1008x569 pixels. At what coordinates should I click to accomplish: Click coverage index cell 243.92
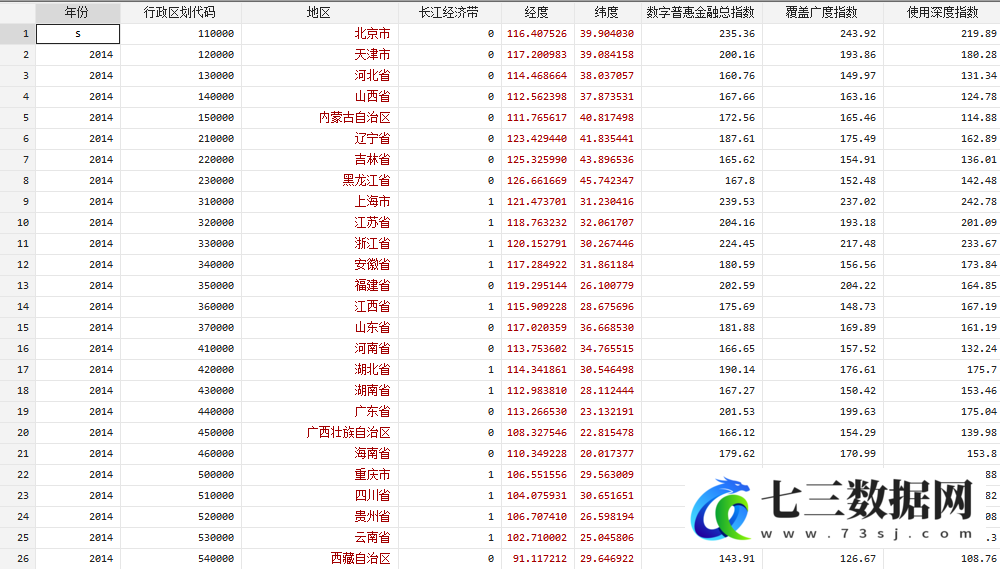tap(822, 33)
